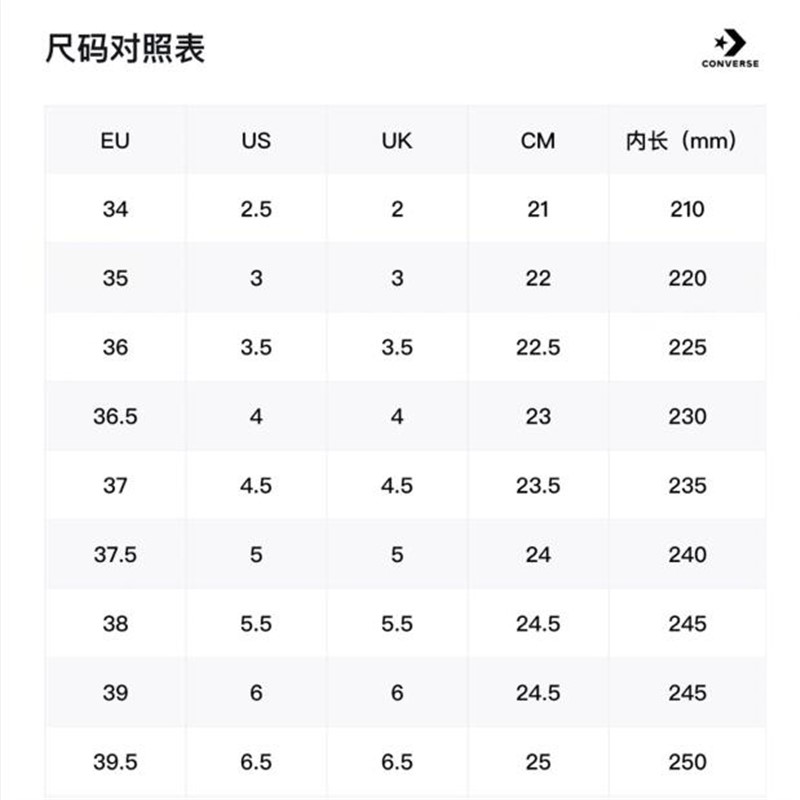The width and height of the screenshot is (800, 800).
Task: Click the 23.5 CM cell
Action: pyautogui.click(x=538, y=486)
